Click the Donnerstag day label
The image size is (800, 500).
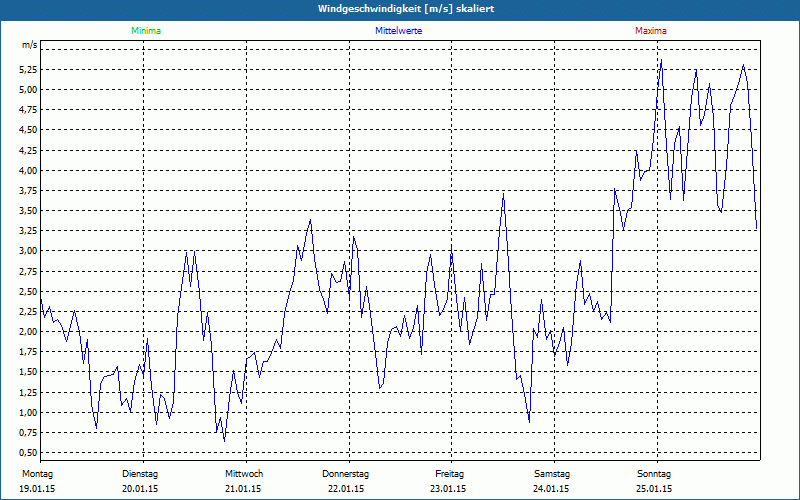click(345, 474)
